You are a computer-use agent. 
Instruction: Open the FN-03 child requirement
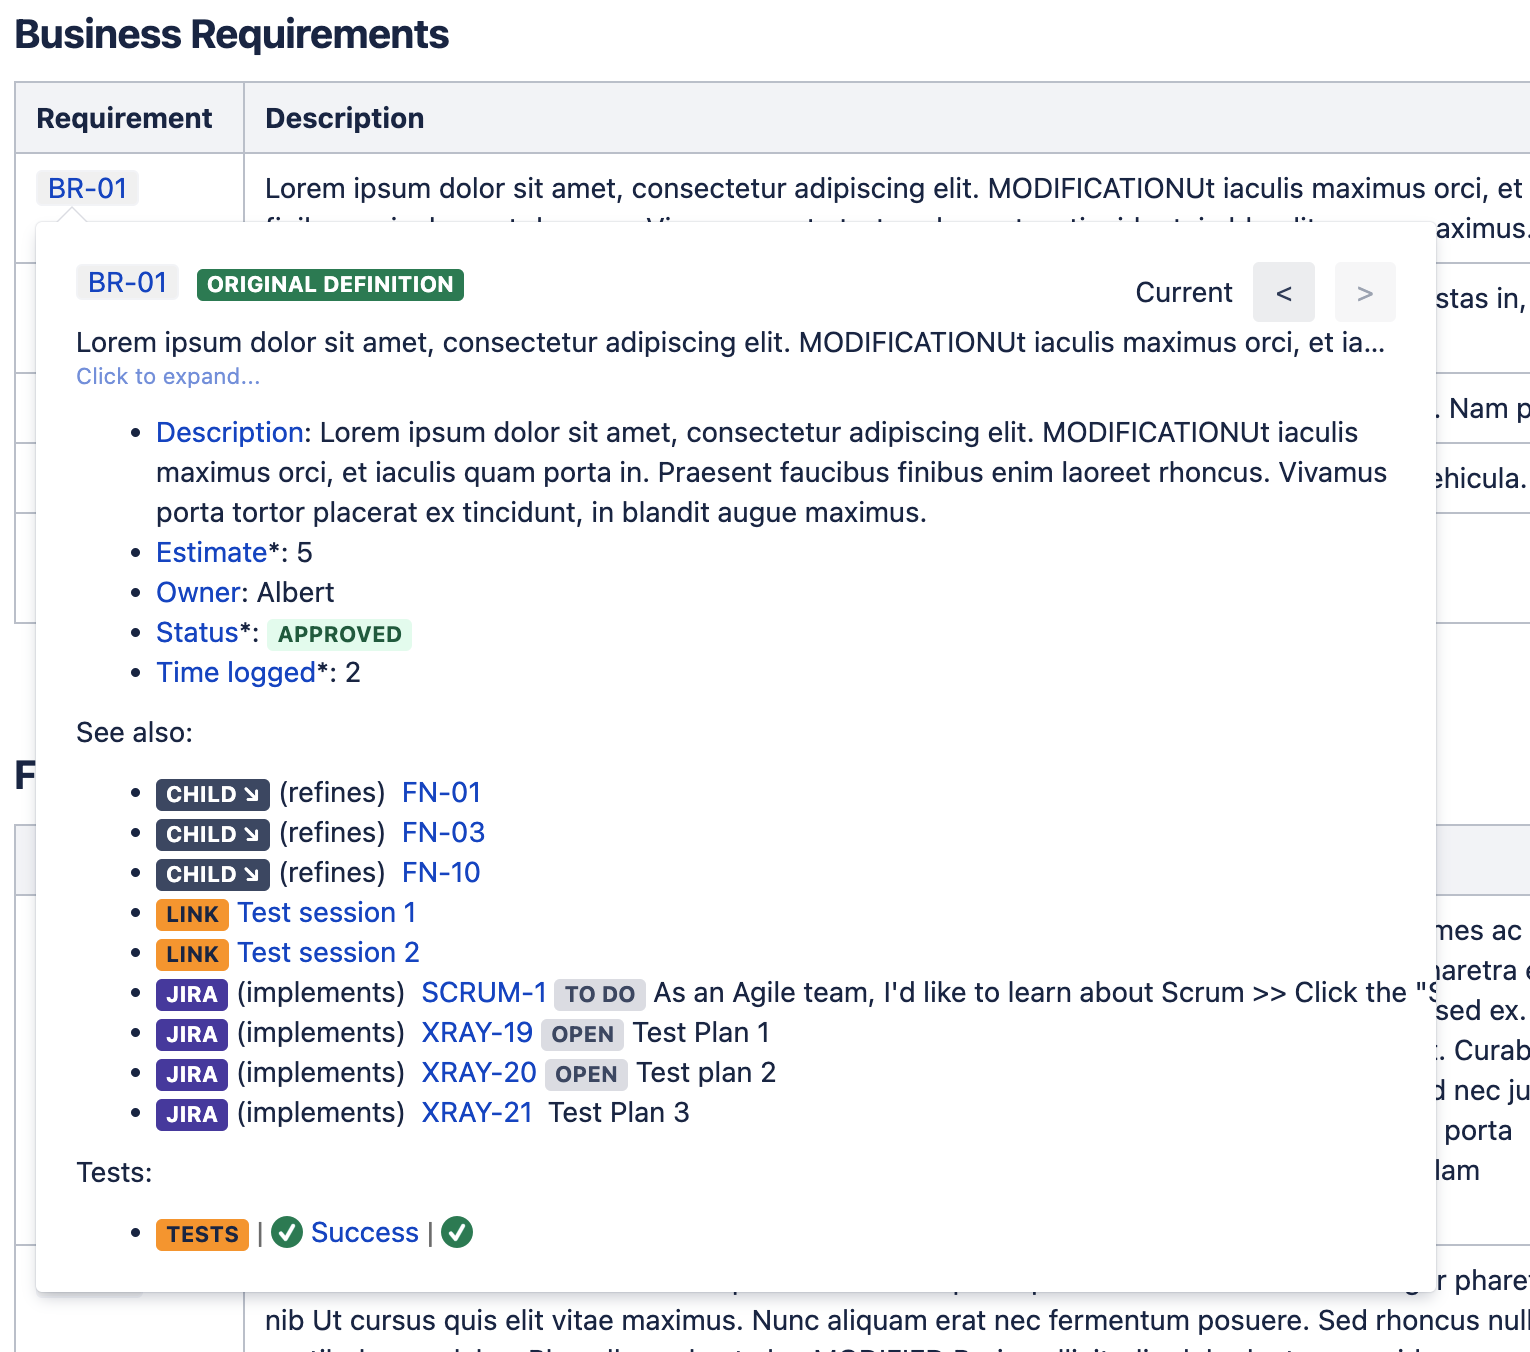point(443,832)
